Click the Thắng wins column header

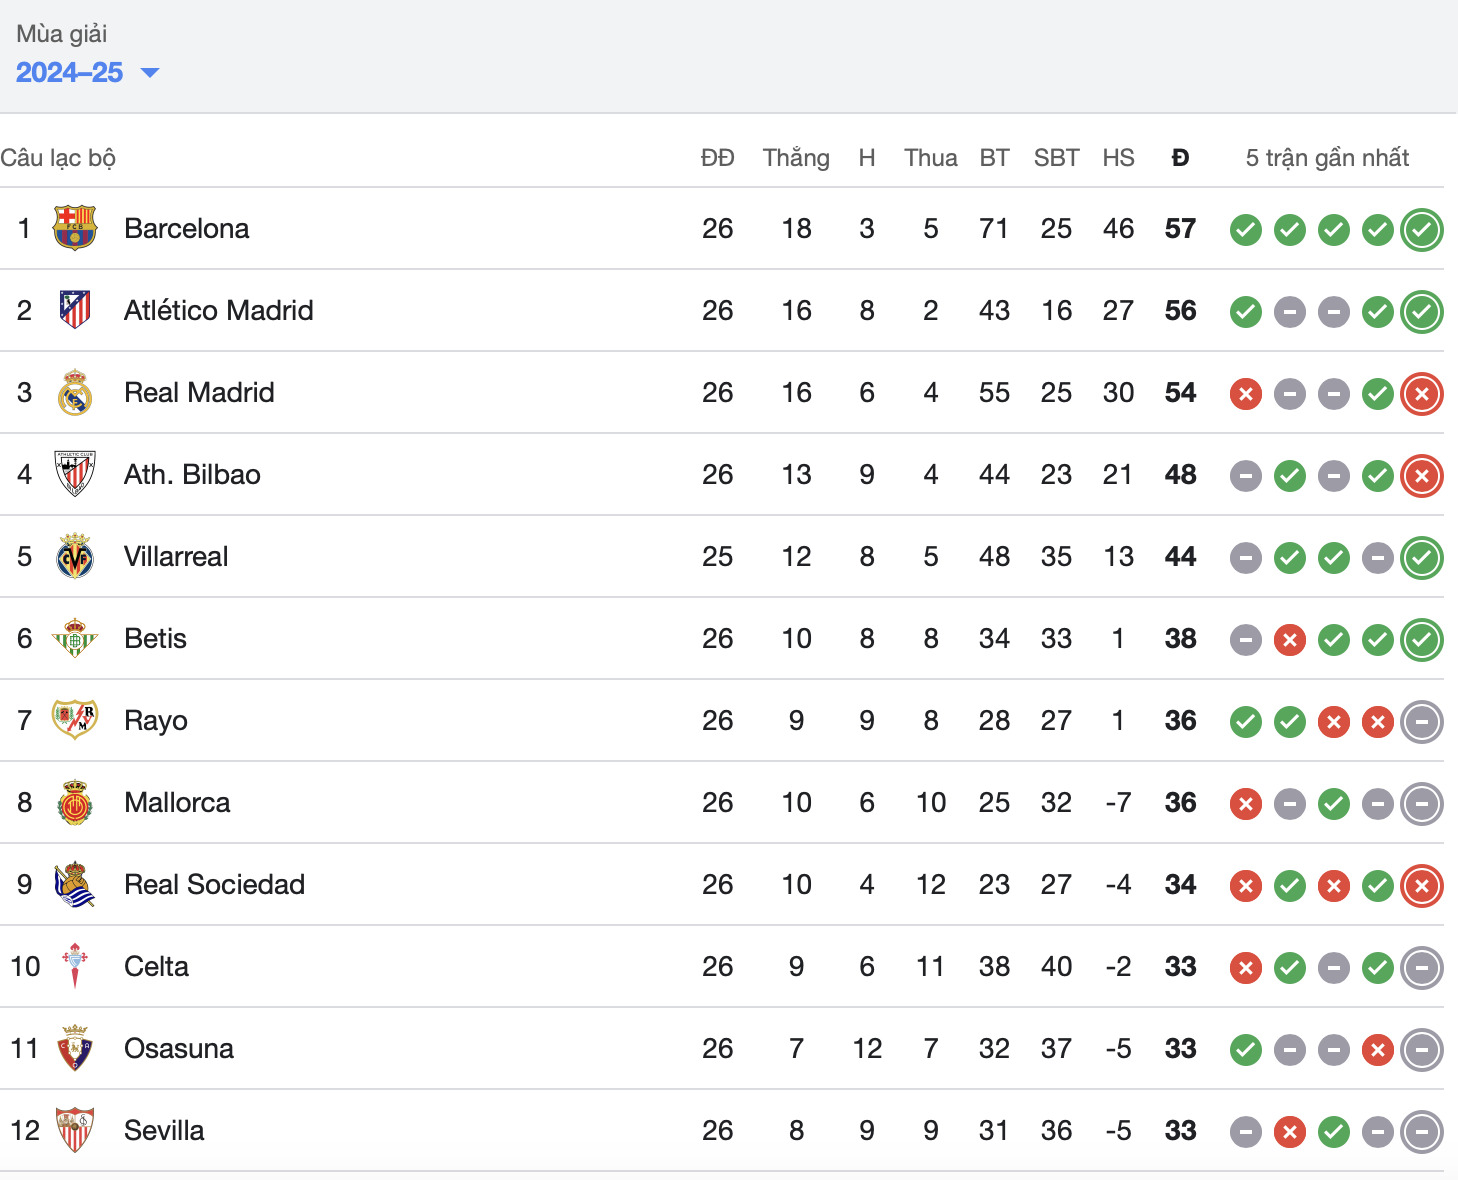(x=796, y=158)
